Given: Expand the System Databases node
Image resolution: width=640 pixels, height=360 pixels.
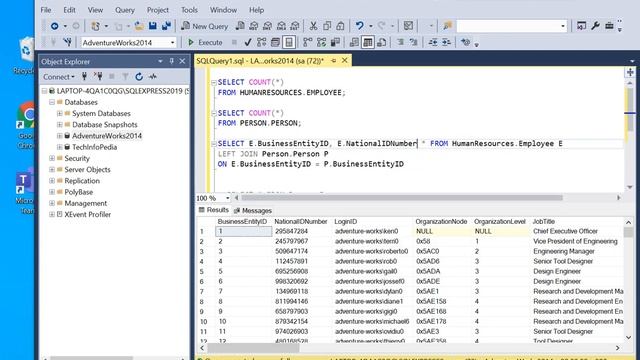Looking at the screenshot, I should click(60, 113).
